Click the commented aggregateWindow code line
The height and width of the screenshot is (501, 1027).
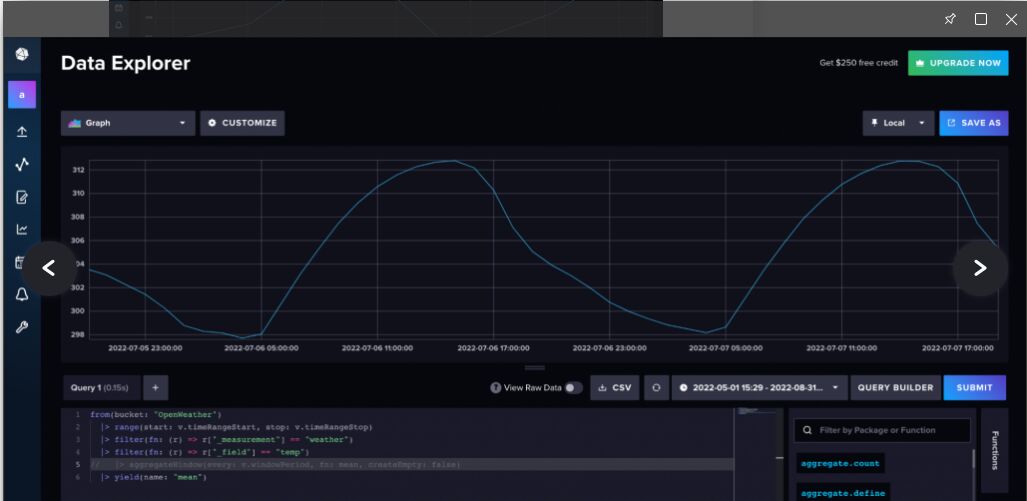point(275,465)
